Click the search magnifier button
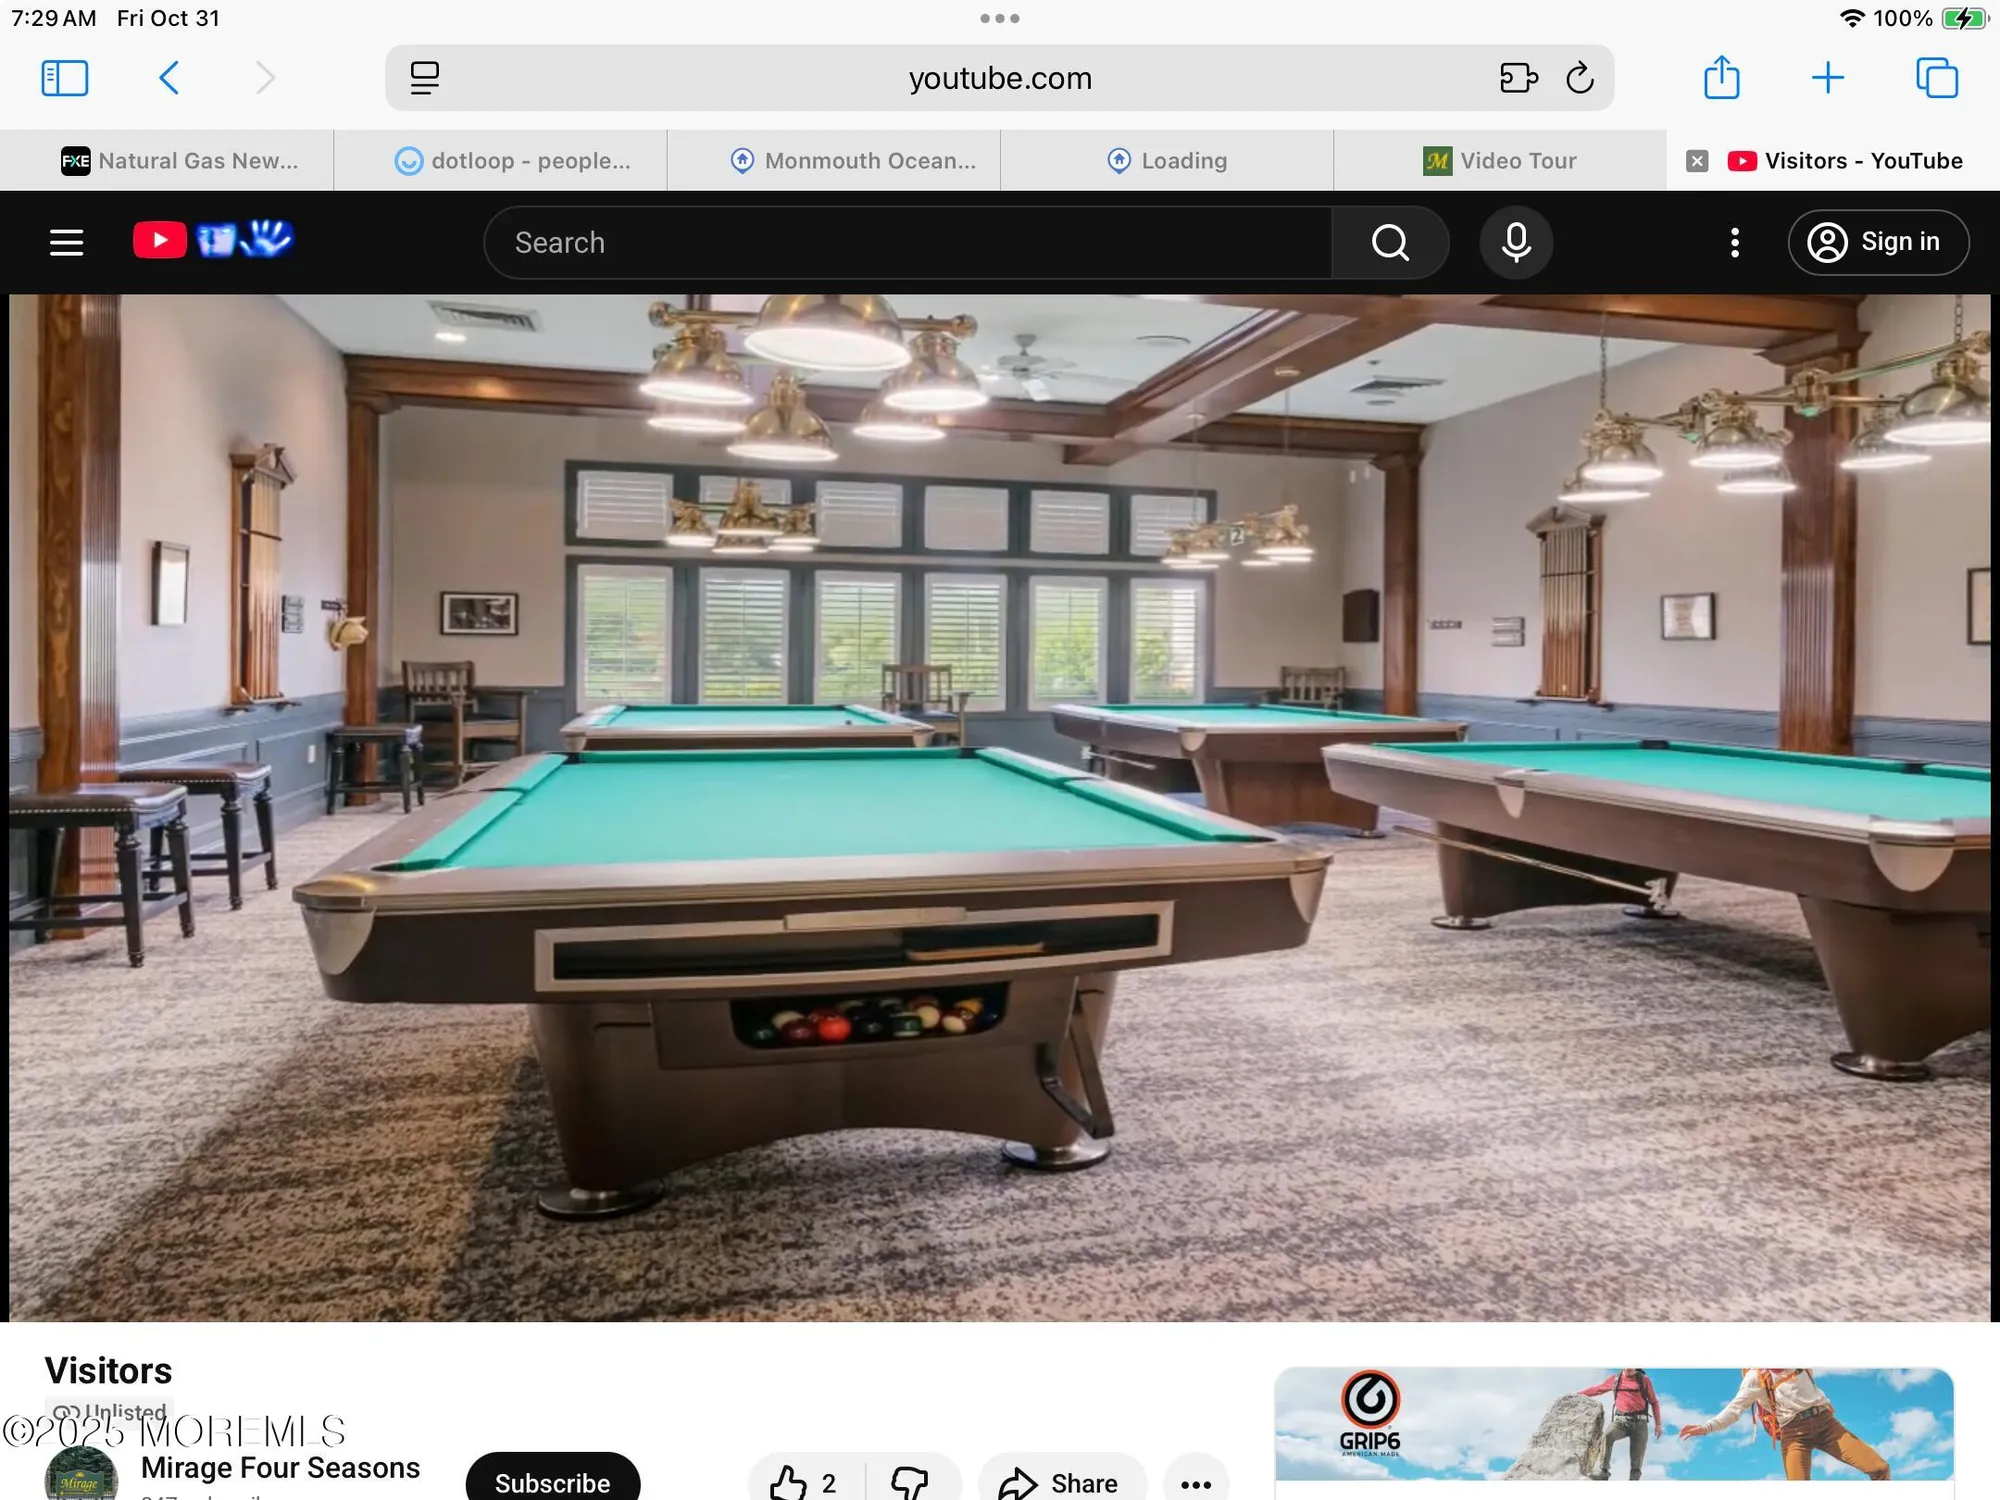Screen dimensions: 2000x1500 point(1389,242)
